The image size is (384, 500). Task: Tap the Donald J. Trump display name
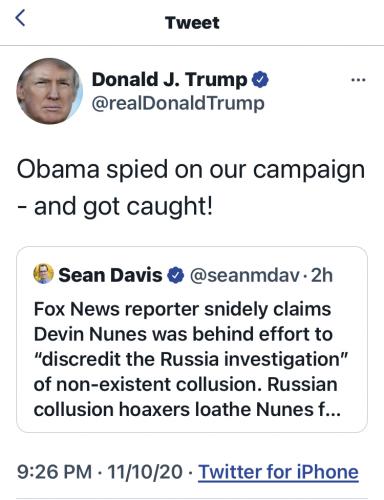[169, 80]
